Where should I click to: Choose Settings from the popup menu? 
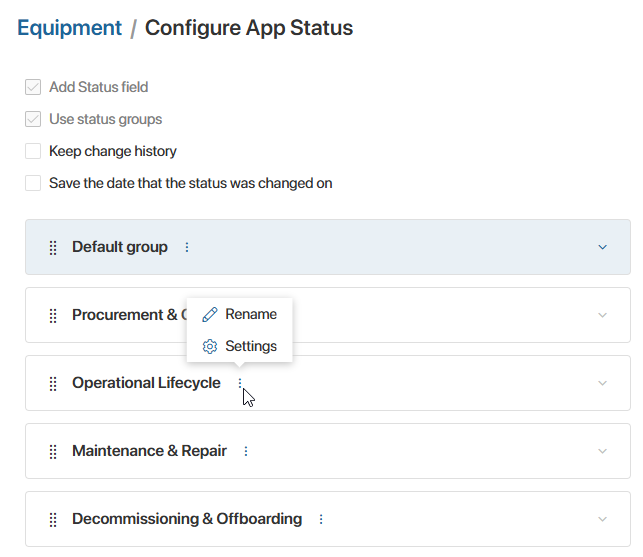pyautogui.click(x=239, y=346)
